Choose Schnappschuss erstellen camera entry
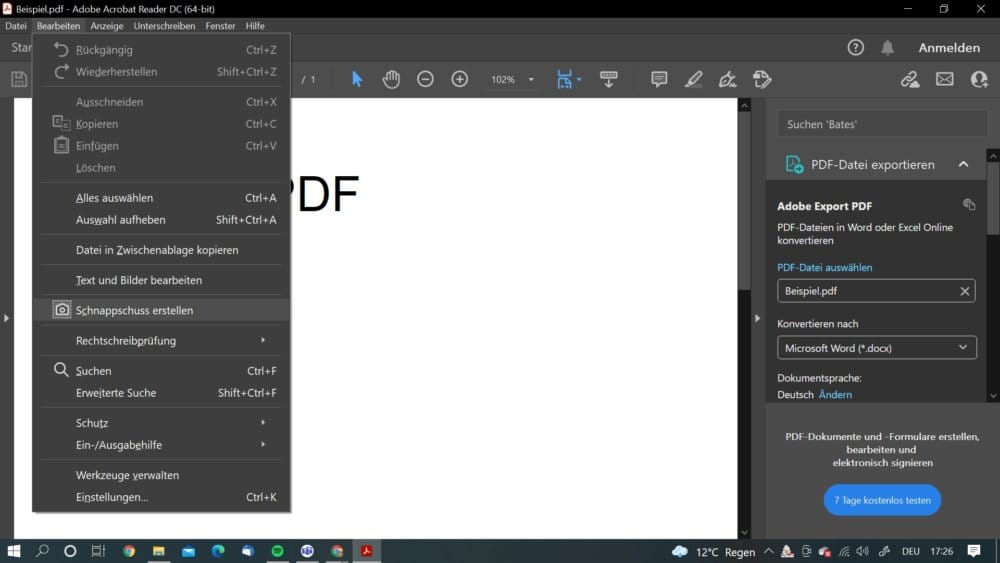 click(x=161, y=311)
